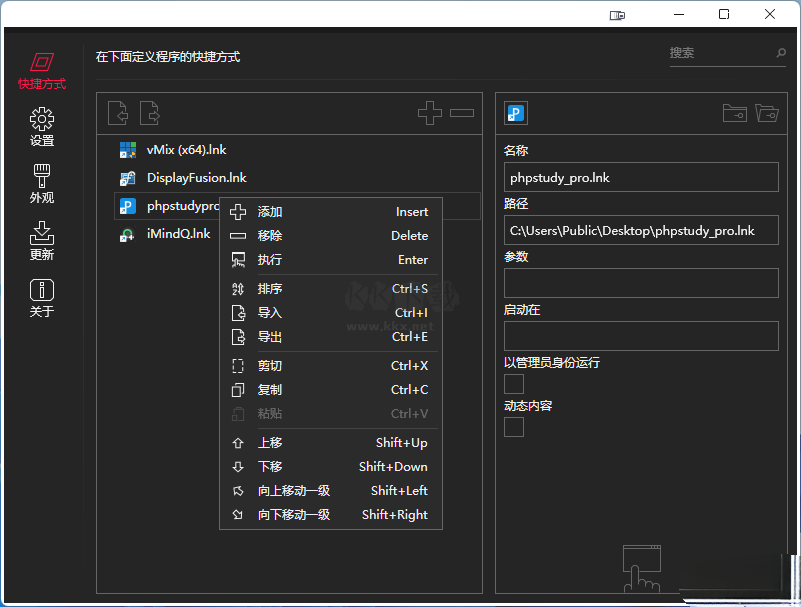Choose 向上移动一级 from the context menu
Viewport: 801px width, 607px height.
coord(331,491)
